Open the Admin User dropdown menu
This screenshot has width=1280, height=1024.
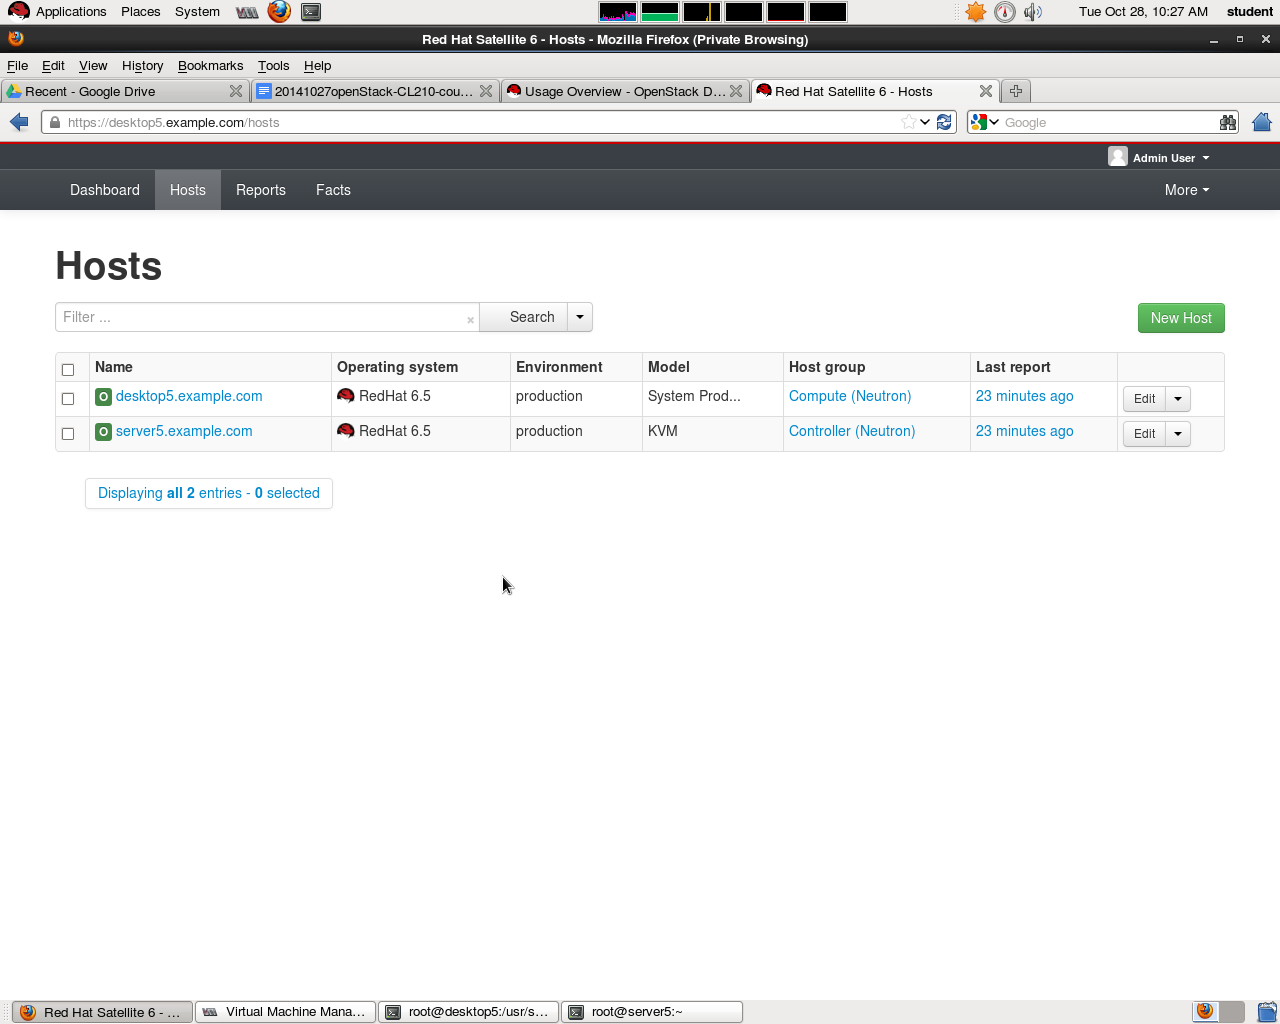[1171, 158]
